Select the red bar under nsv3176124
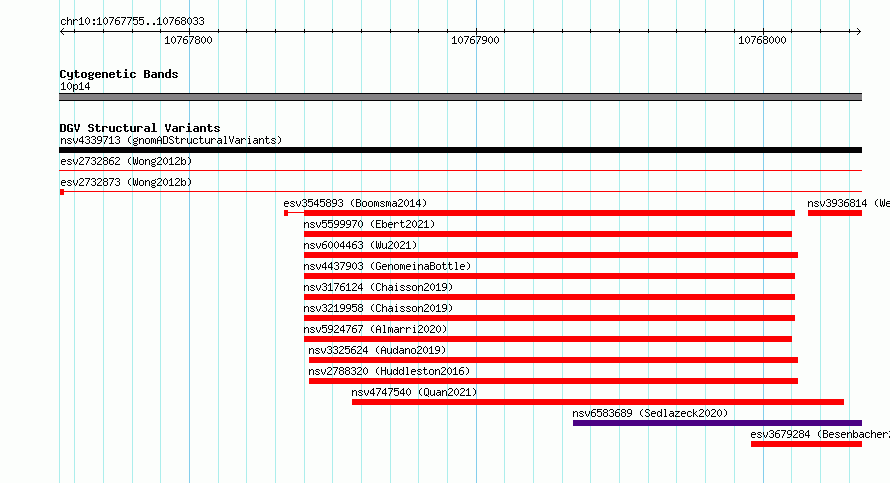Image resolution: width=890 pixels, height=483 pixels. tap(549, 297)
